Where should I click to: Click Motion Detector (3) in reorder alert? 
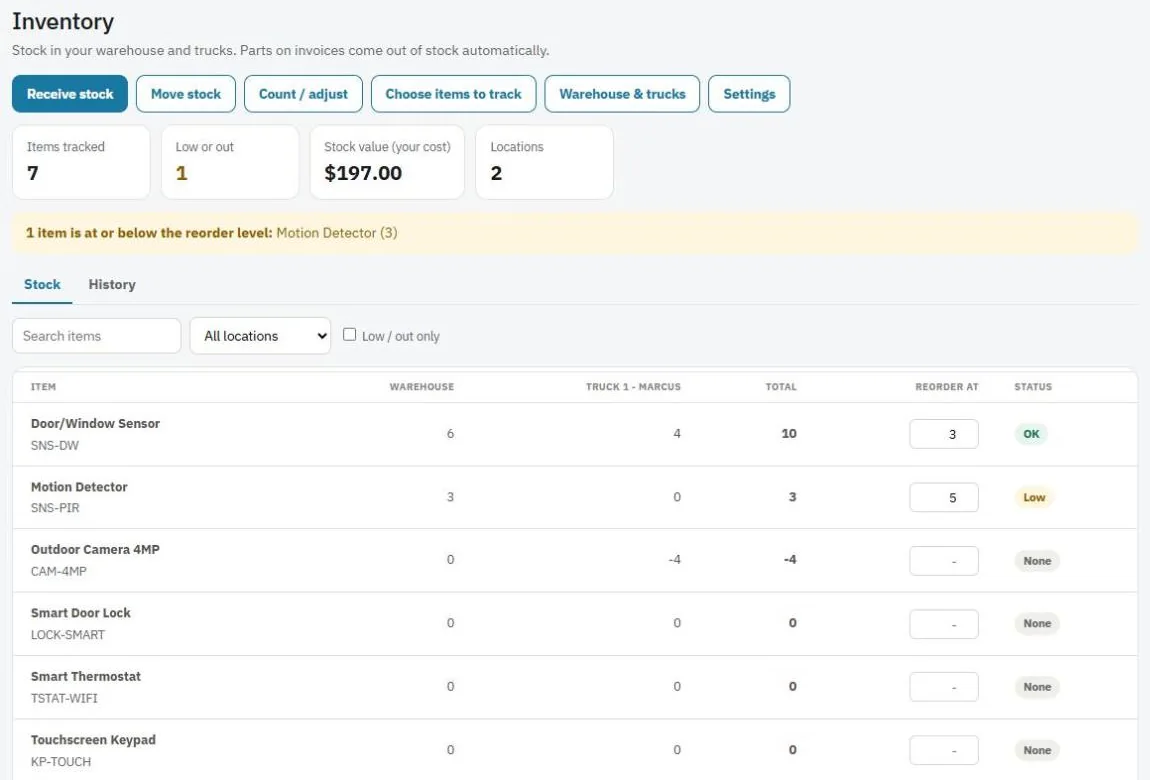point(337,232)
